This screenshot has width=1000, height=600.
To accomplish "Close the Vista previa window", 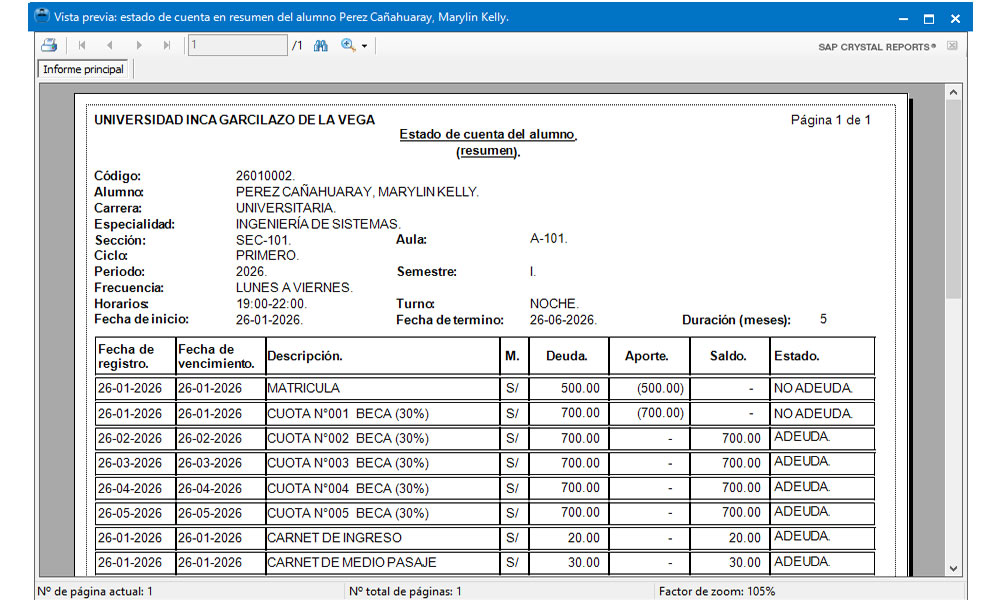I will click(x=955, y=18).
